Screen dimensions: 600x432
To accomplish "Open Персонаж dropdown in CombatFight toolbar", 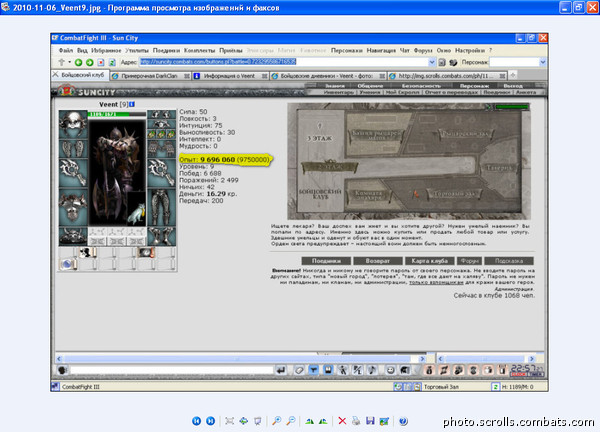I will point(543,62).
